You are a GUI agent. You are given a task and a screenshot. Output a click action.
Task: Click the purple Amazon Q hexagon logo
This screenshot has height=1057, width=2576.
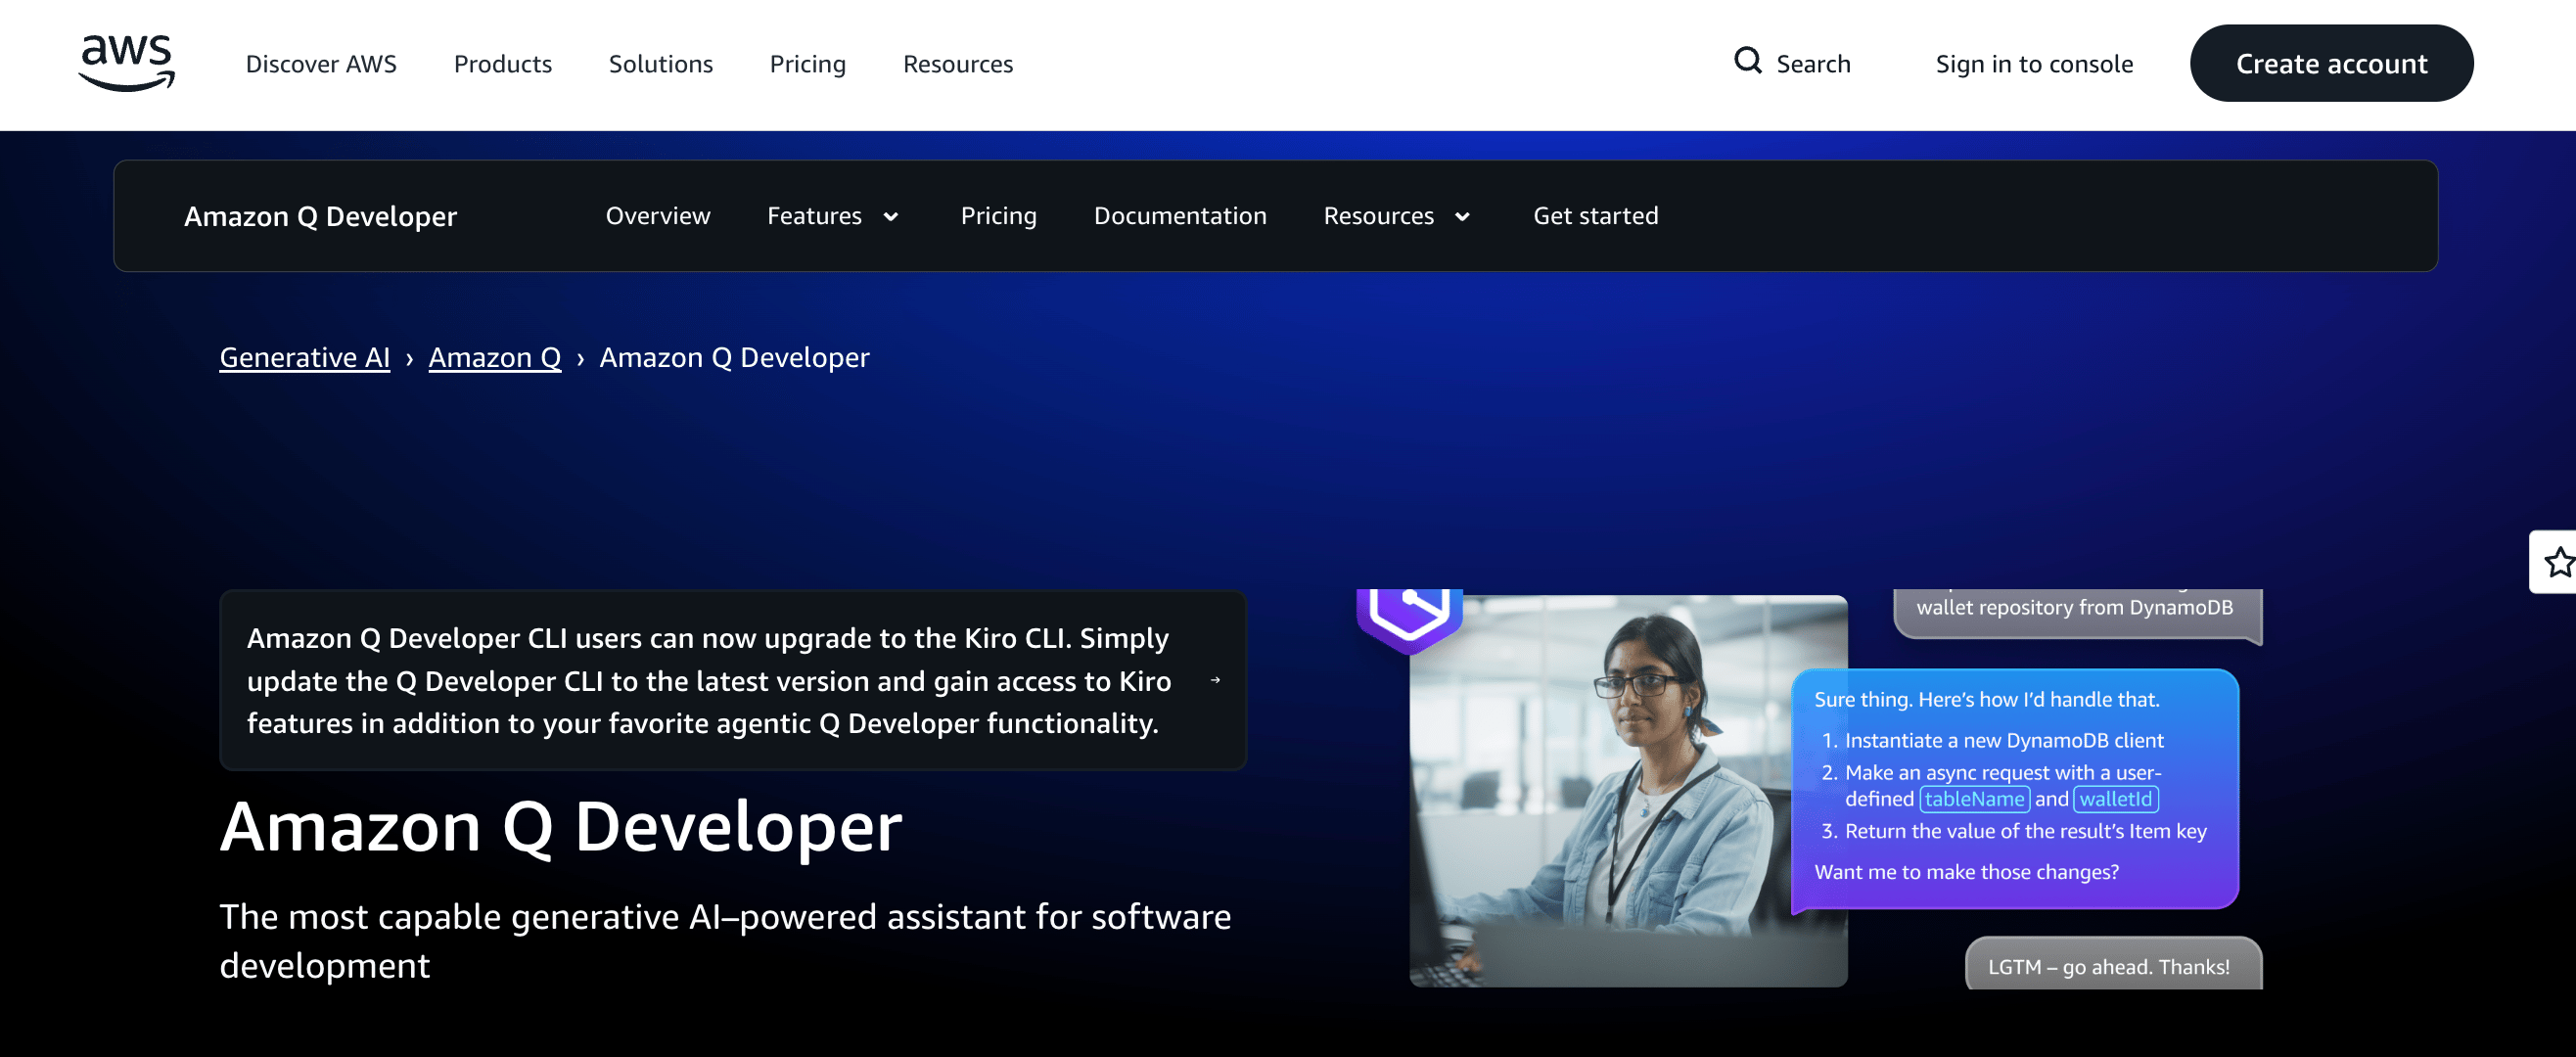pyautogui.click(x=1409, y=618)
